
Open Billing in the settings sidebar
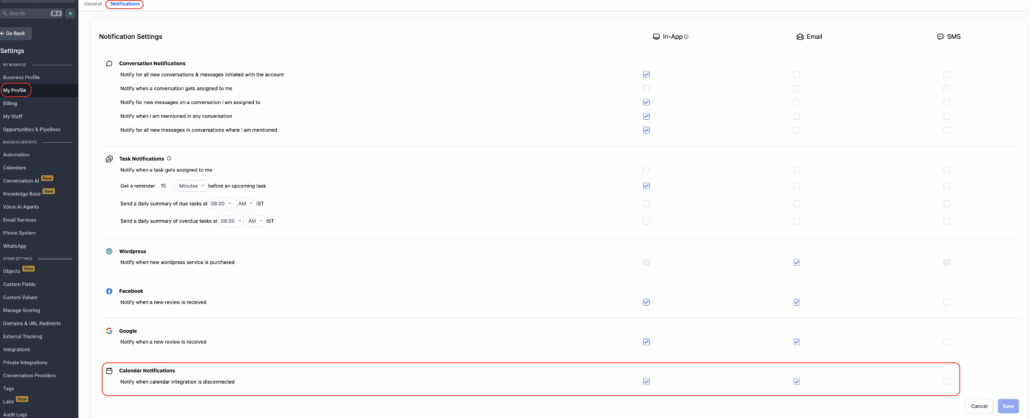coord(10,103)
